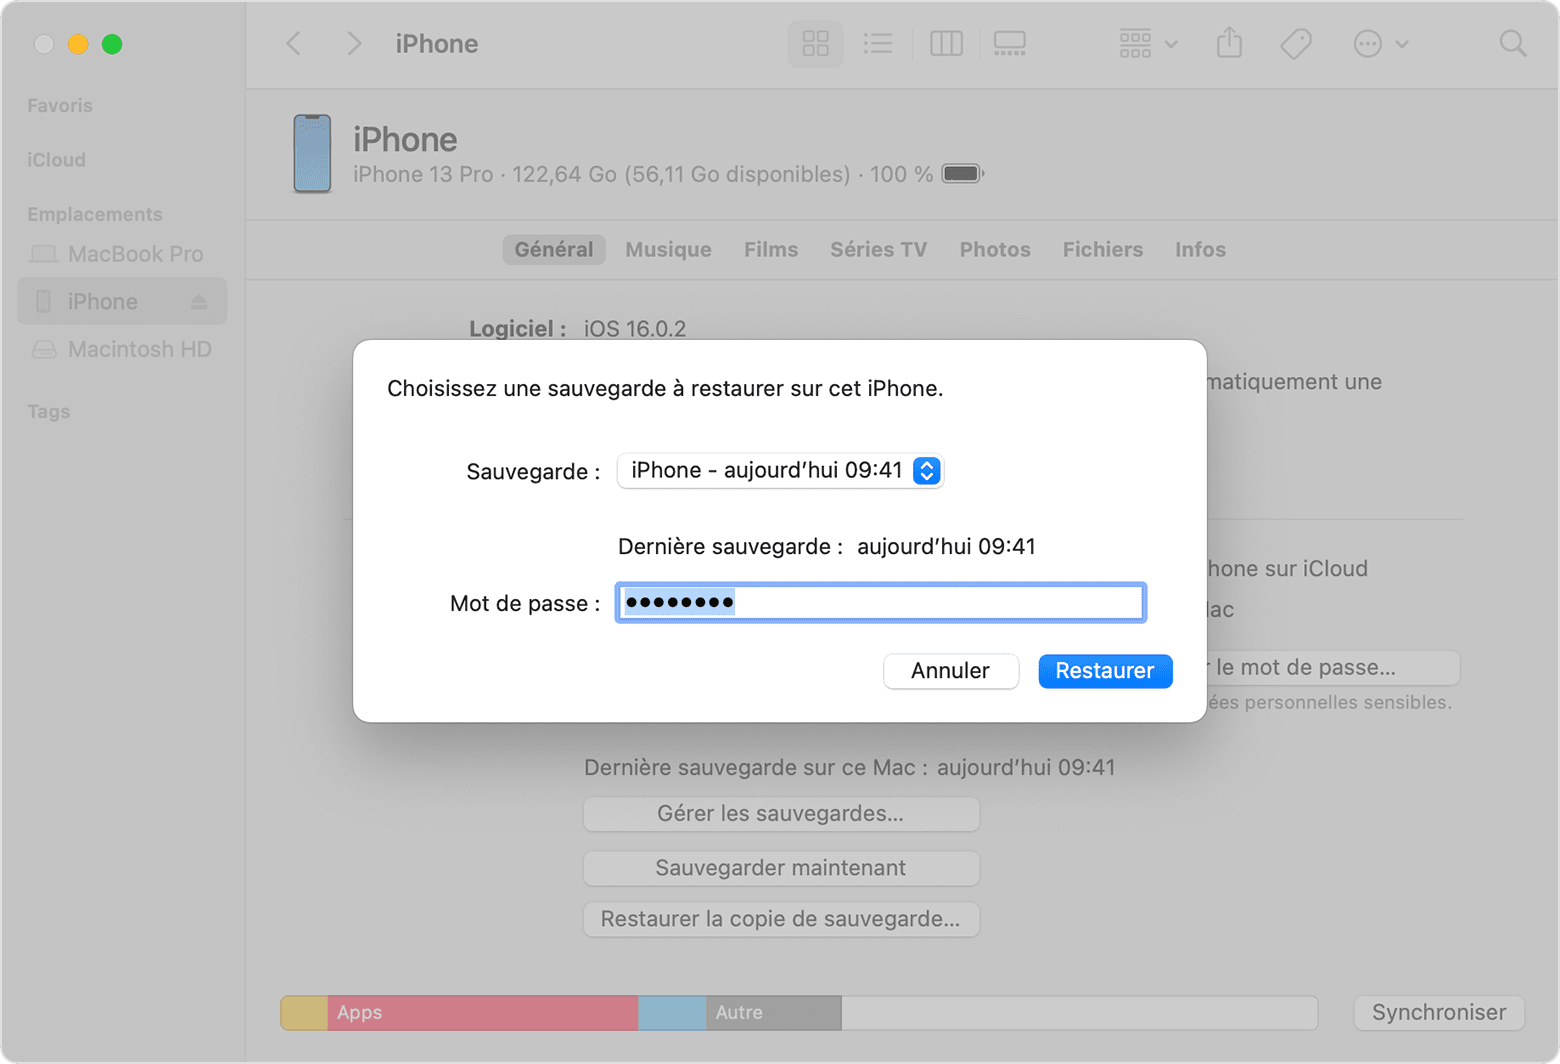This screenshot has height=1064, width=1560.
Task: Switch to icon view in the toolbar
Action: 815,43
